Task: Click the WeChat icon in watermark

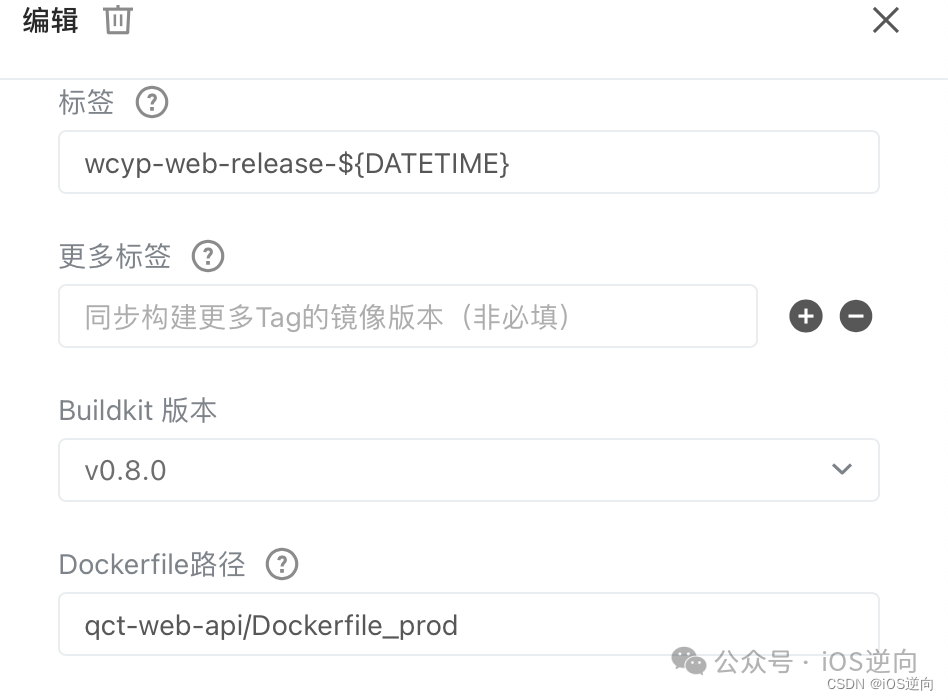Action: click(689, 661)
